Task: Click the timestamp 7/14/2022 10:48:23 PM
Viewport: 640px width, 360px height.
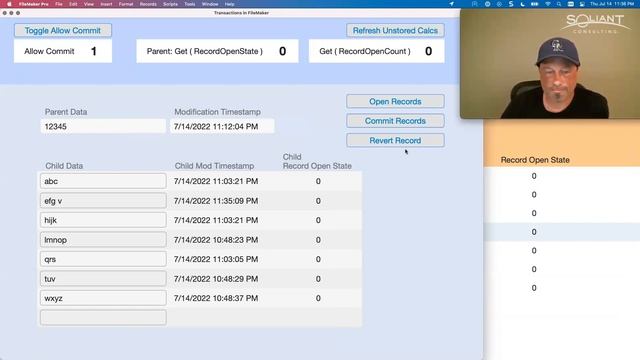Action: click(216, 240)
